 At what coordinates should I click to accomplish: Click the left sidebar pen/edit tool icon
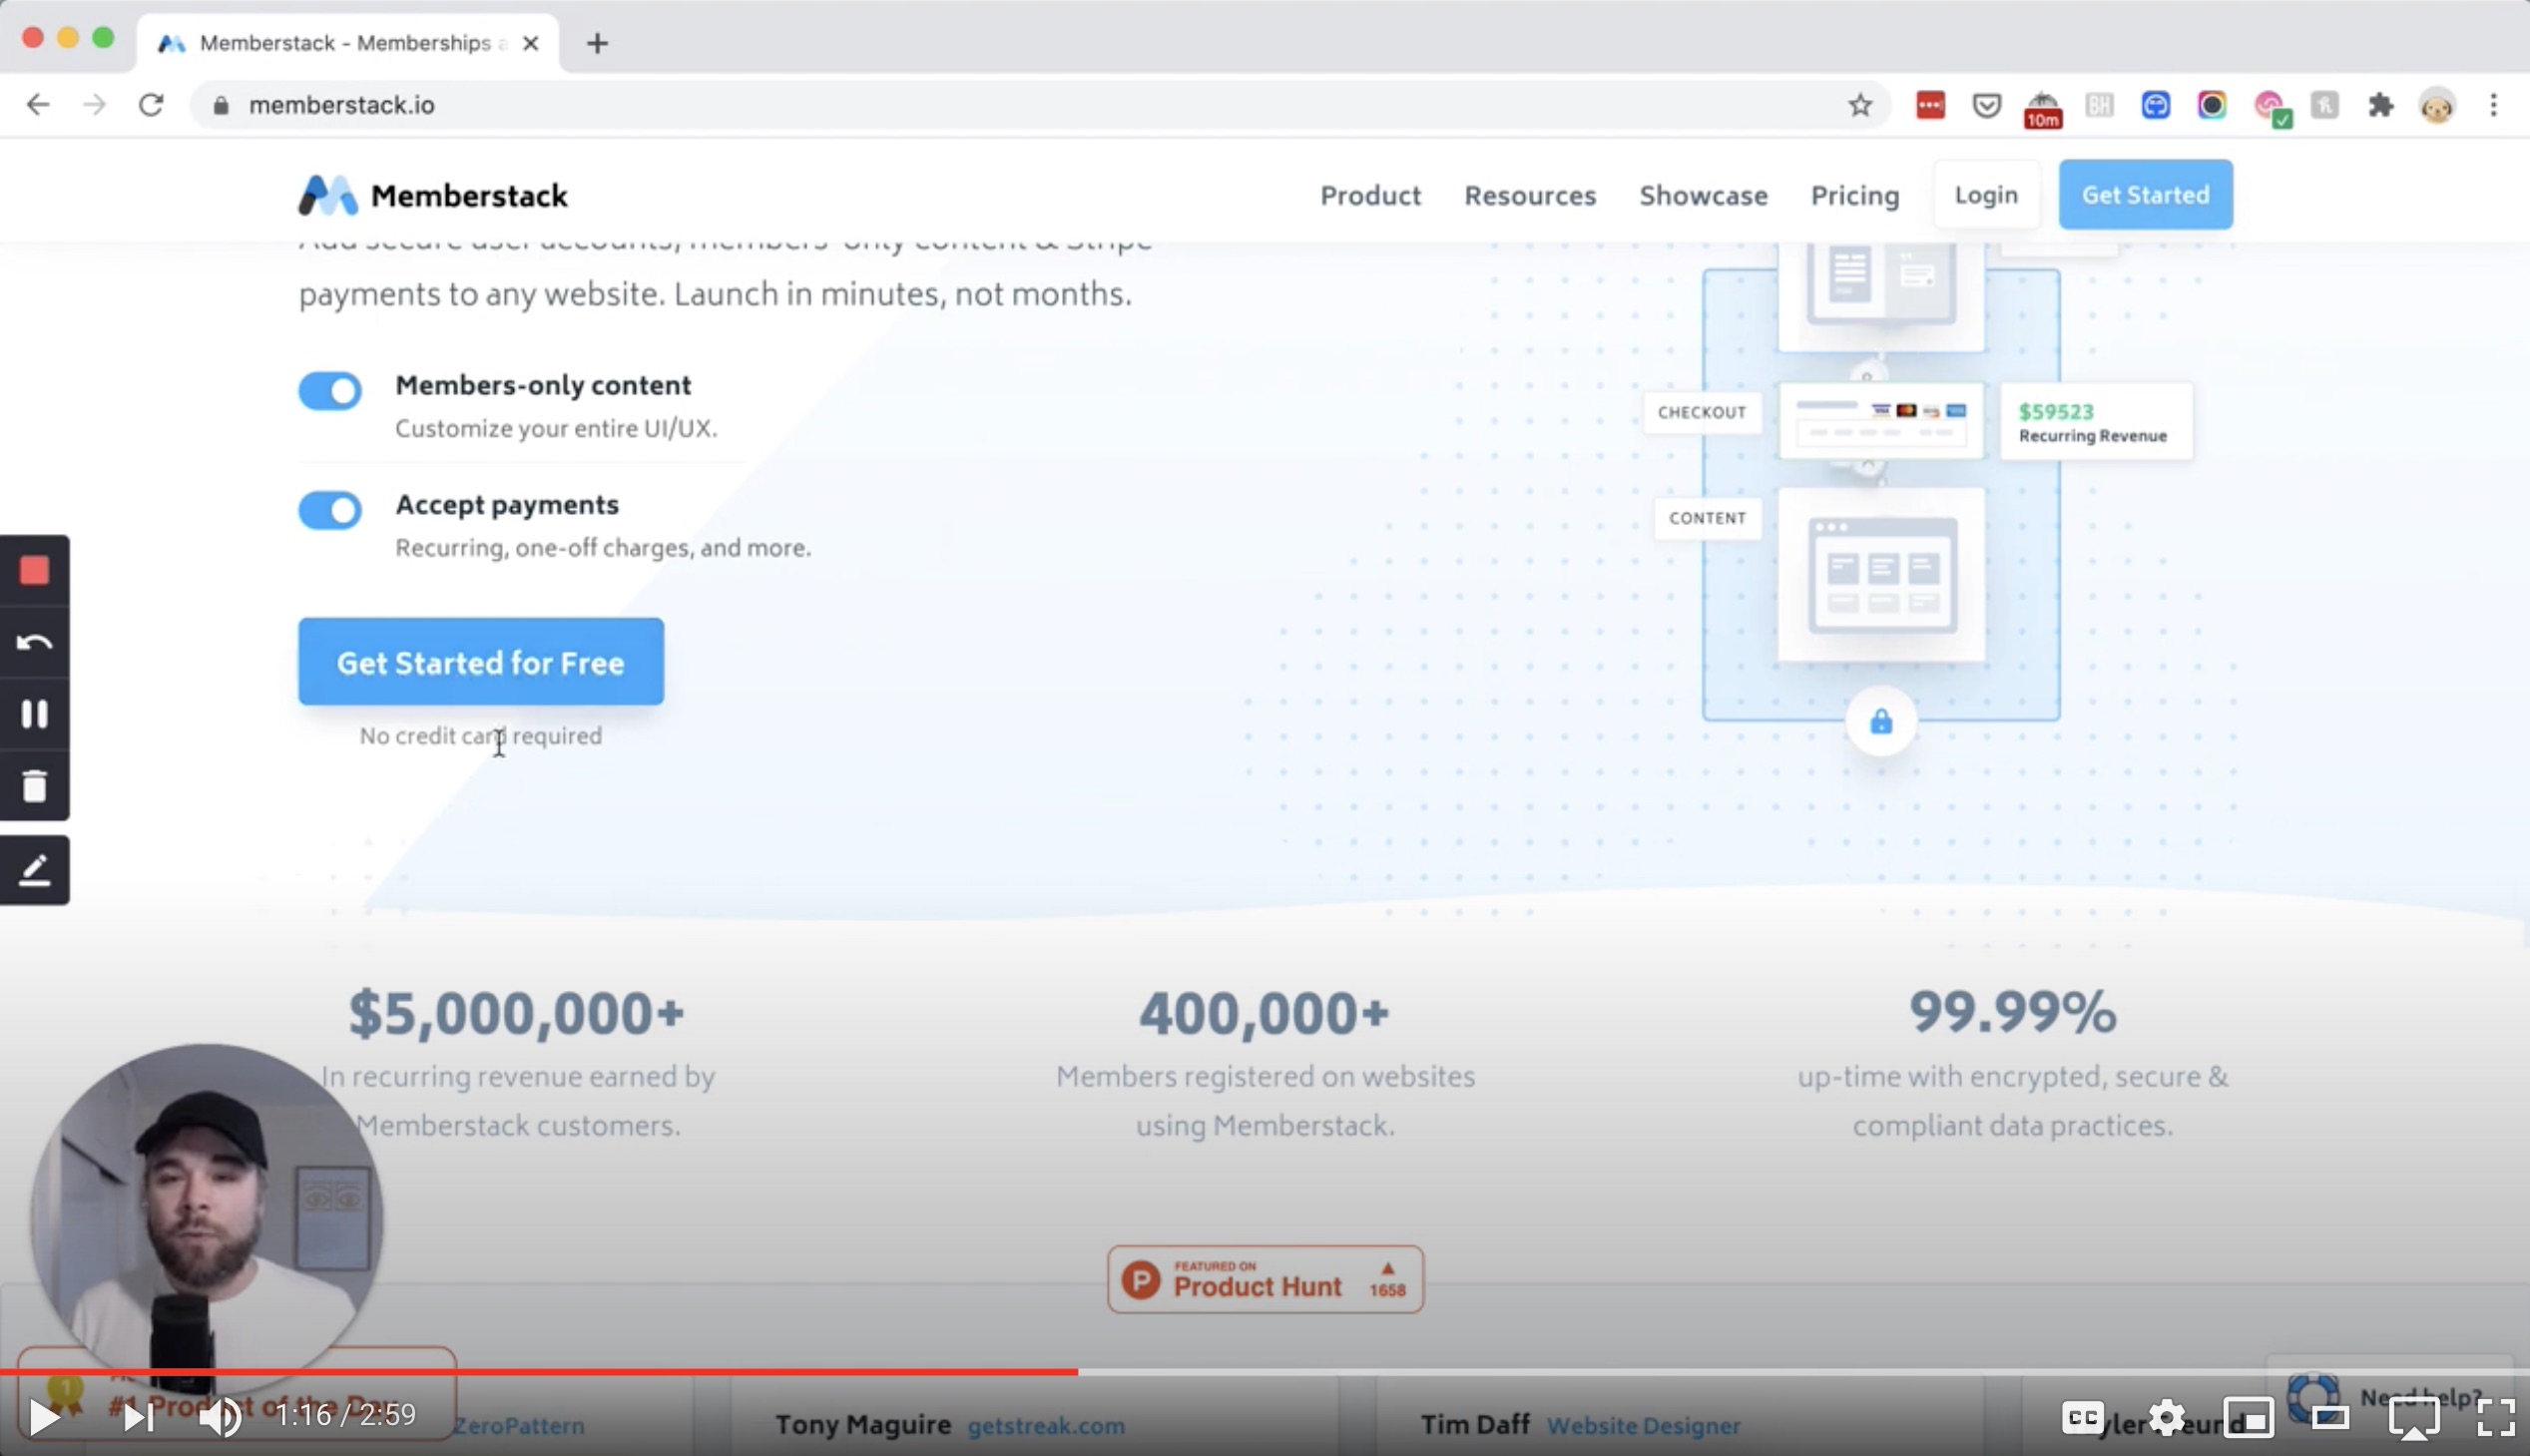pyautogui.click(x=35, y=869)
